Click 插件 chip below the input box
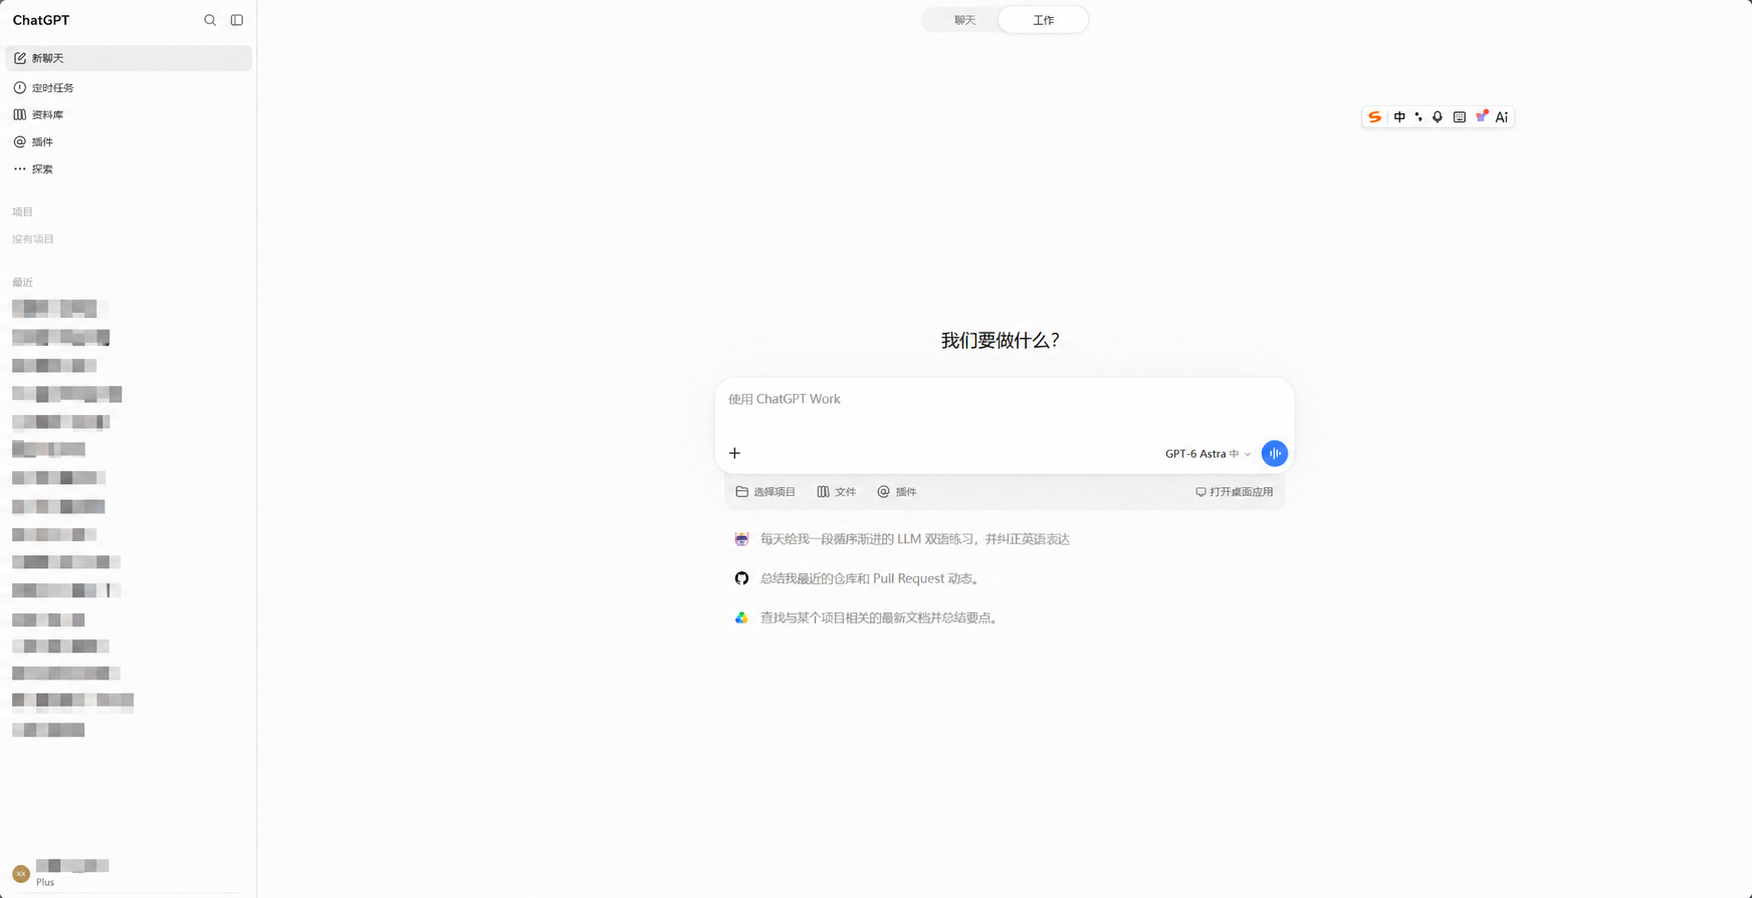The image size is (1752, 898). coord(897,492)
